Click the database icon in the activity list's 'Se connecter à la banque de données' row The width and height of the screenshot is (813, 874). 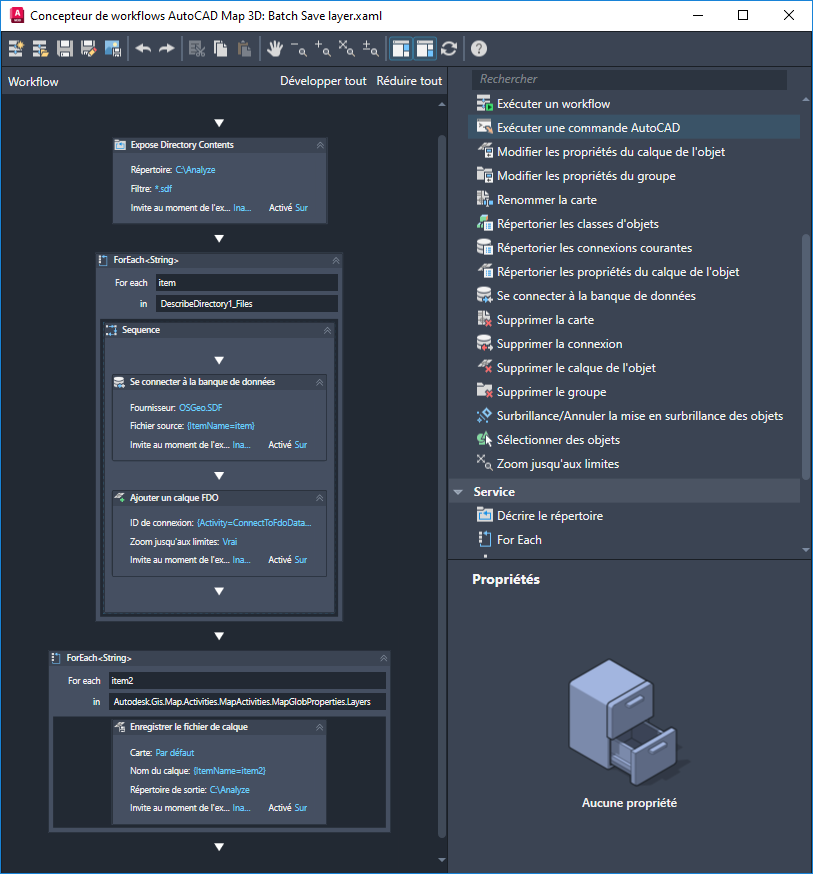click(484, 295)
